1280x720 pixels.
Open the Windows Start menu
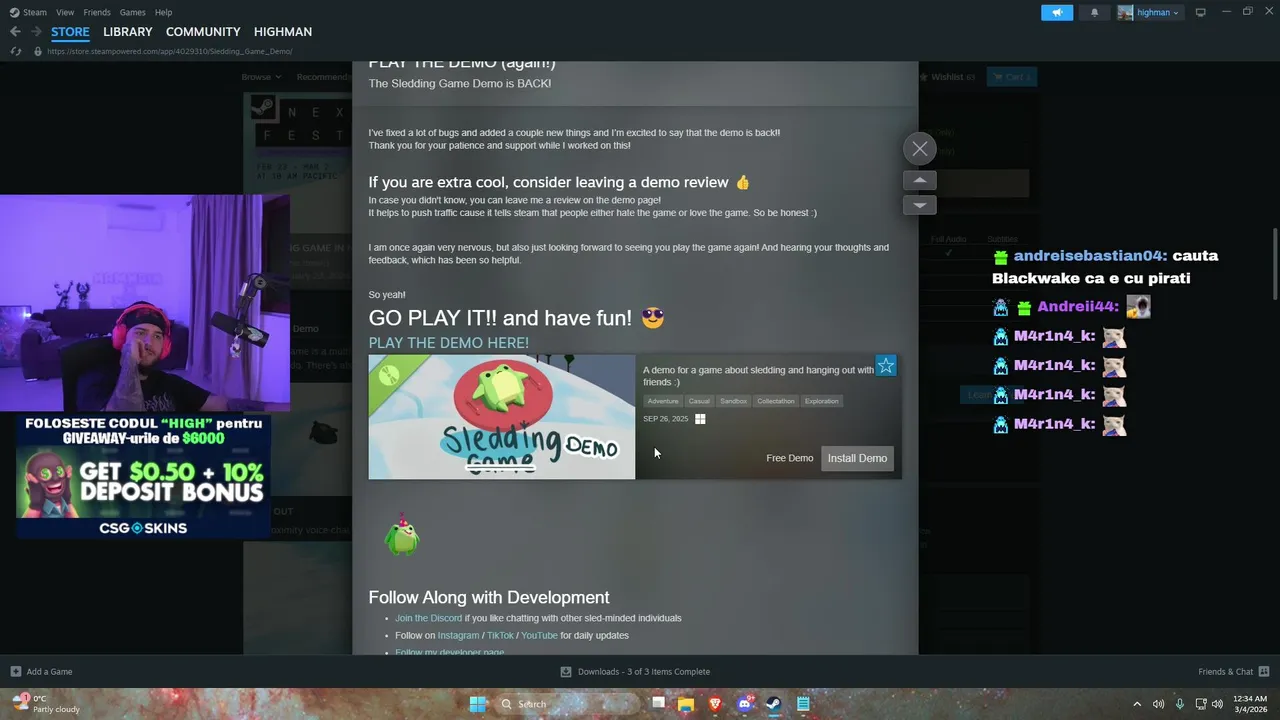pos(478,704)
